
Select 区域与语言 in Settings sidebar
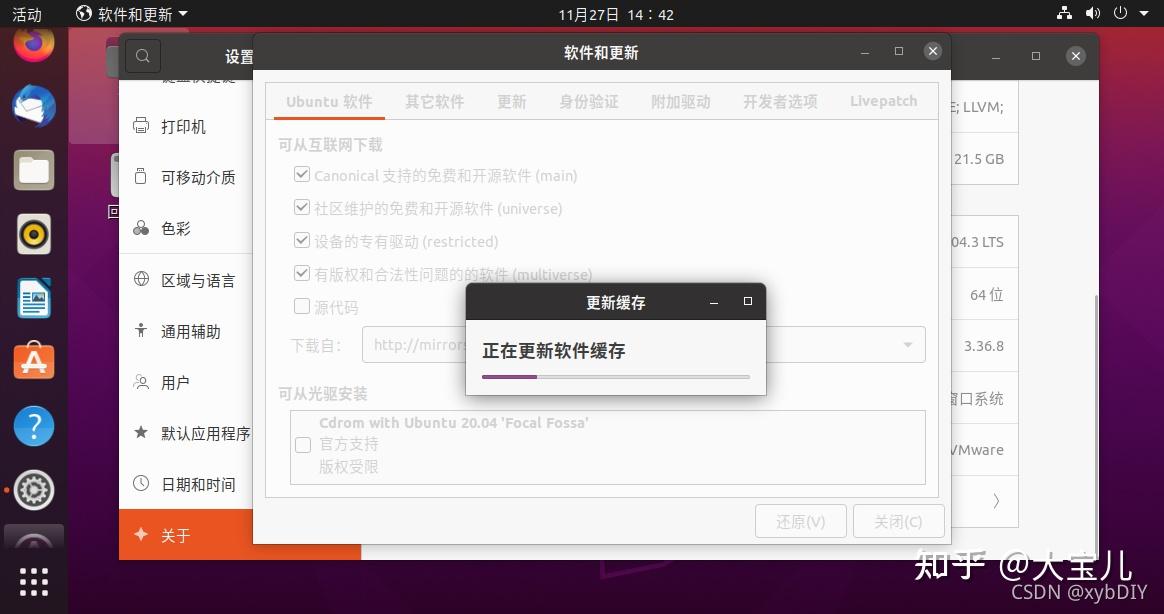pyautogui.click(x=186, y=281)
